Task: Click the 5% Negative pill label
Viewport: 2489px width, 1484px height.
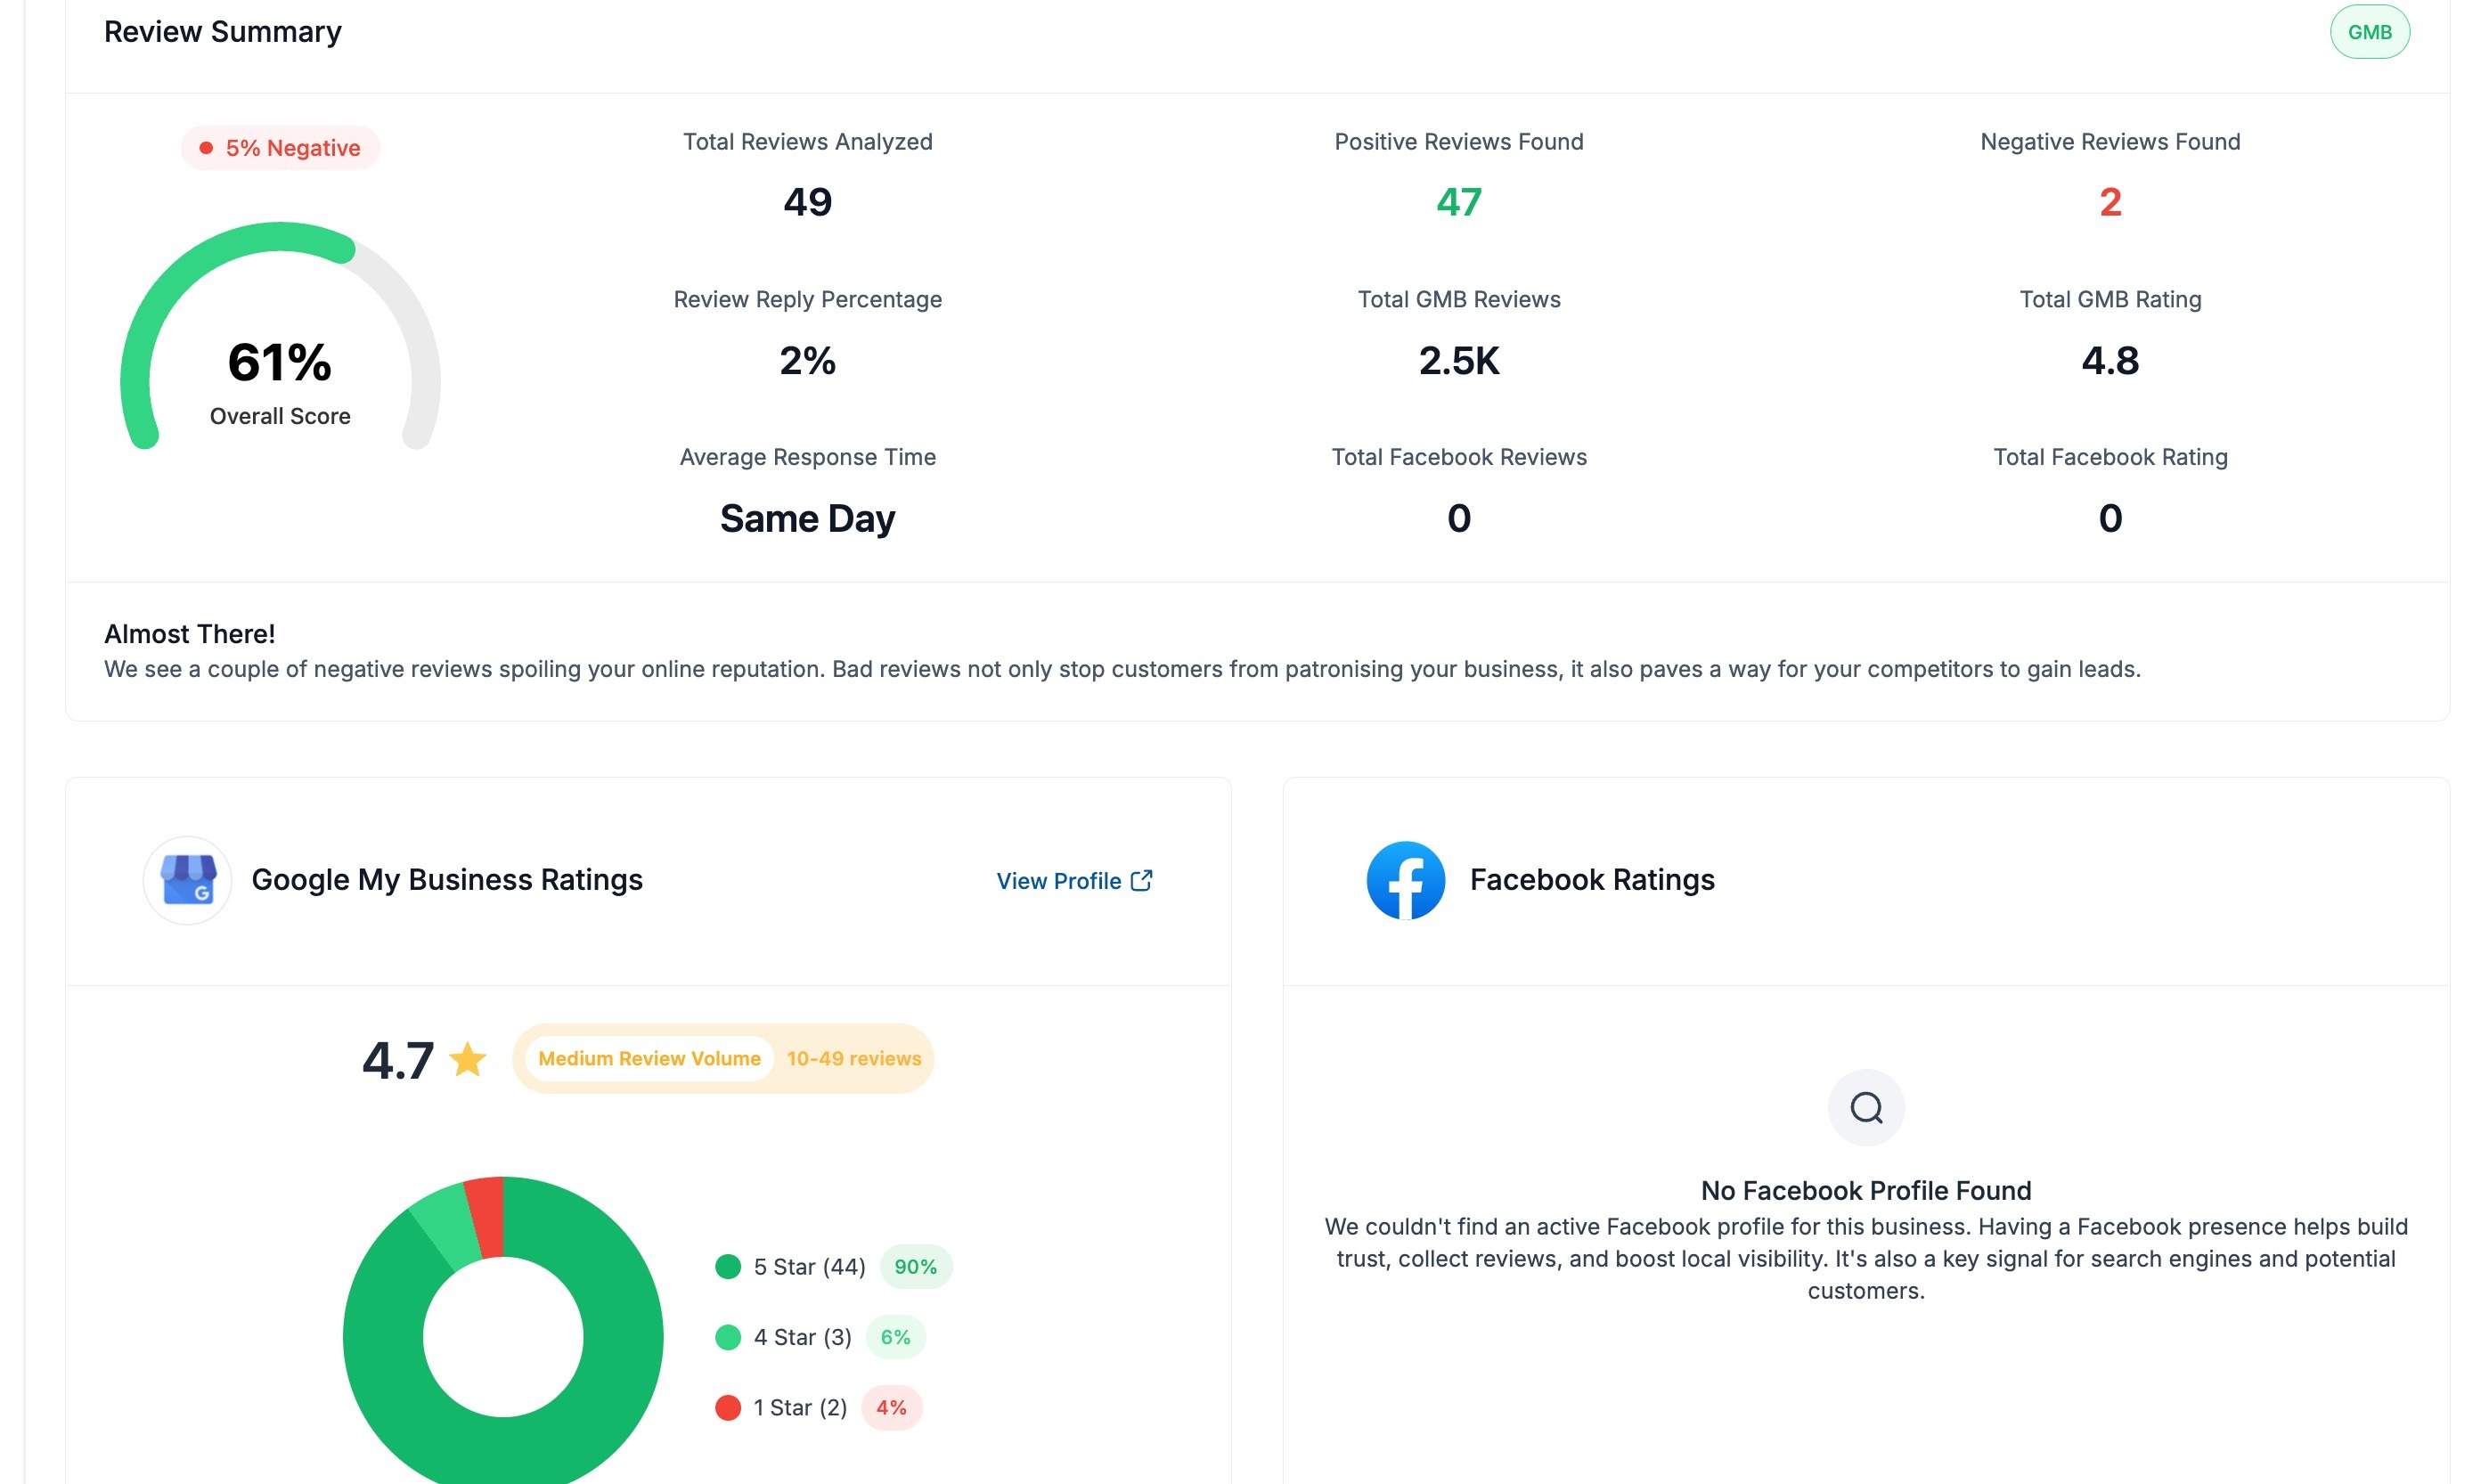Action: click(281, 148)
